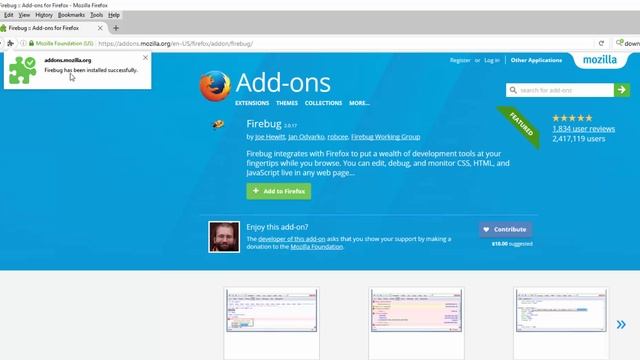Click the Contribute button
The width and height of the screenshot is (640, 360).
pyautogui.click(x=505, y=229)
